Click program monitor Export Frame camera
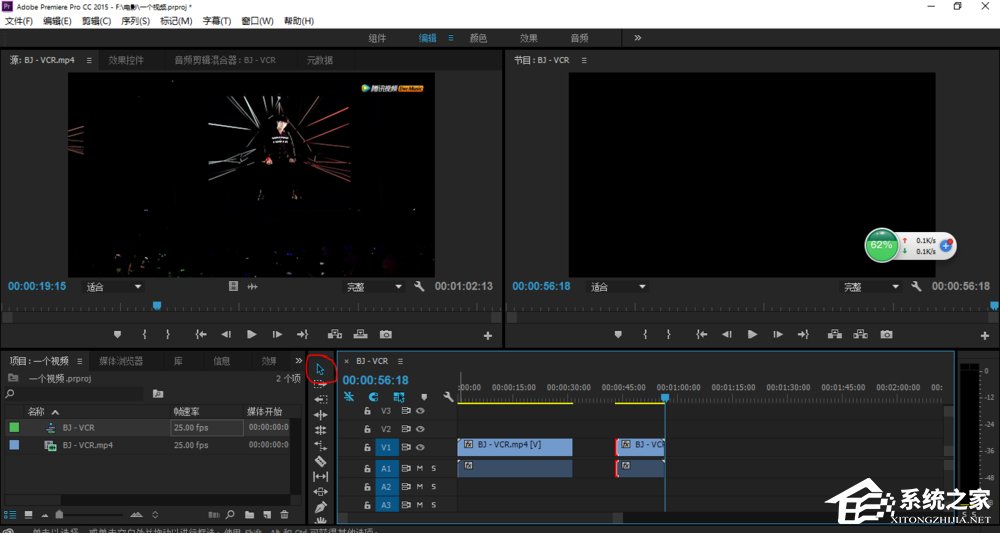1000x533 pixels. pyautogui.click(x=886, y=334)
